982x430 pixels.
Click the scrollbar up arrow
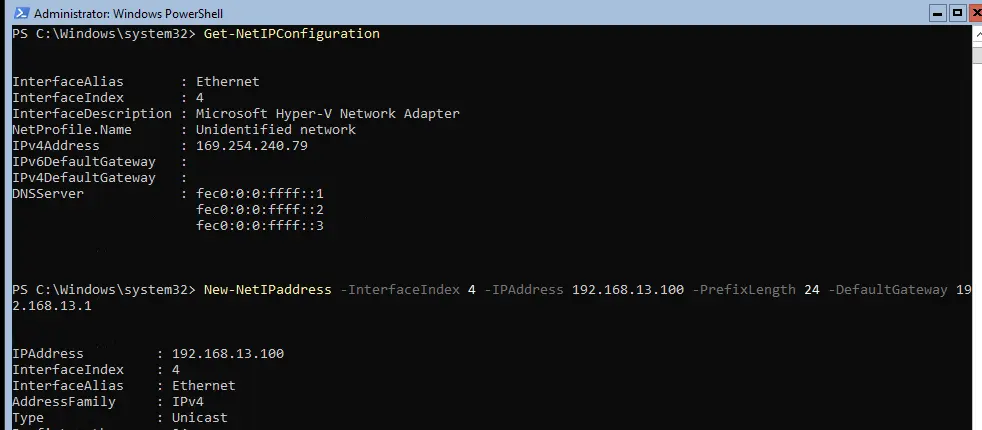coord(977,34)
